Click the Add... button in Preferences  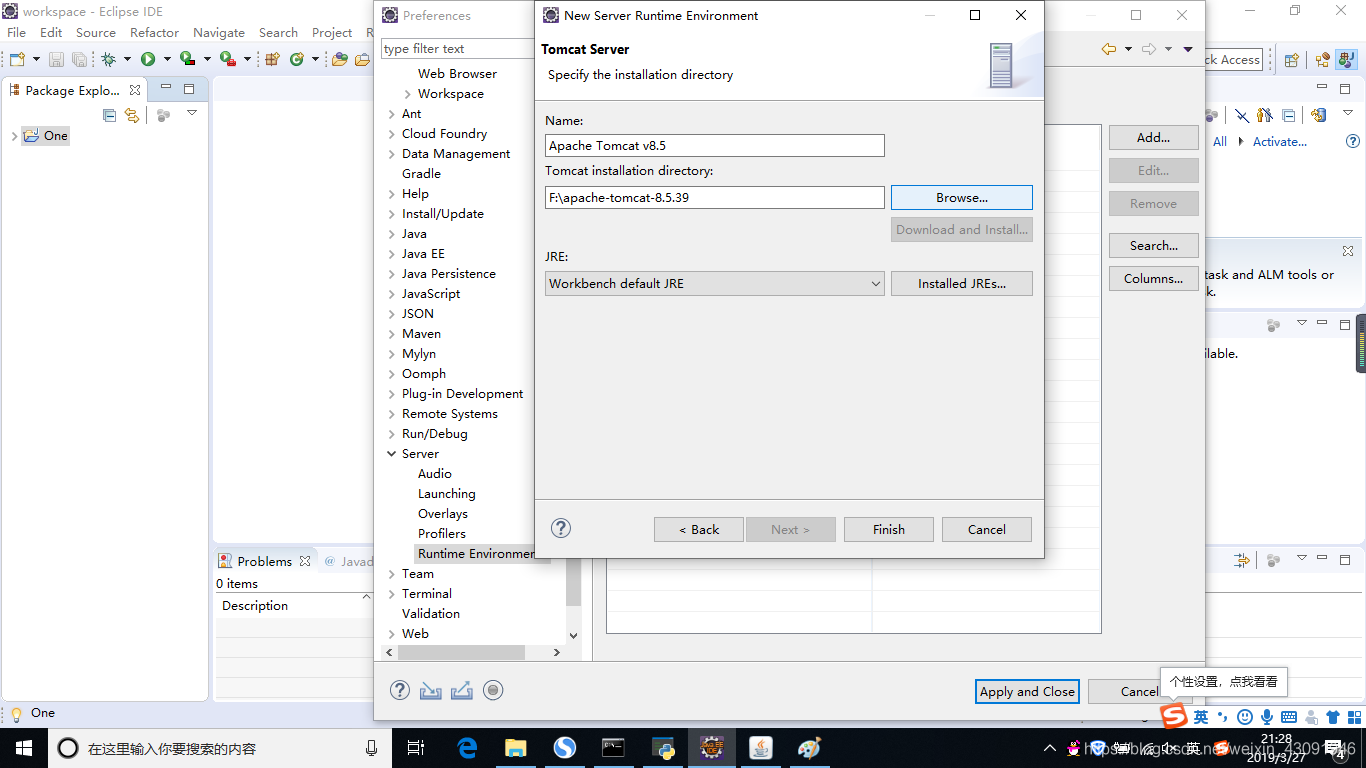click(1153, 137)
